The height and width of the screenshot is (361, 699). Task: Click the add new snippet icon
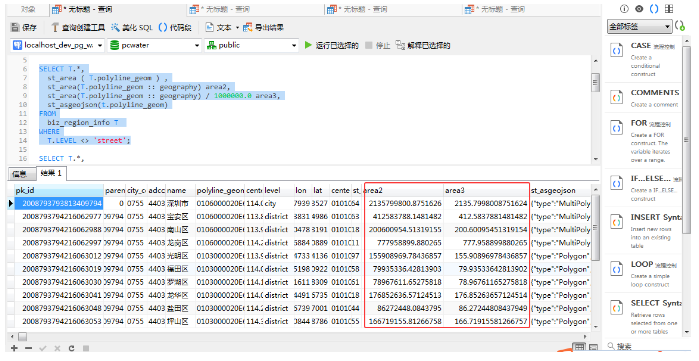pyautogui.click(x=680, y=26)
